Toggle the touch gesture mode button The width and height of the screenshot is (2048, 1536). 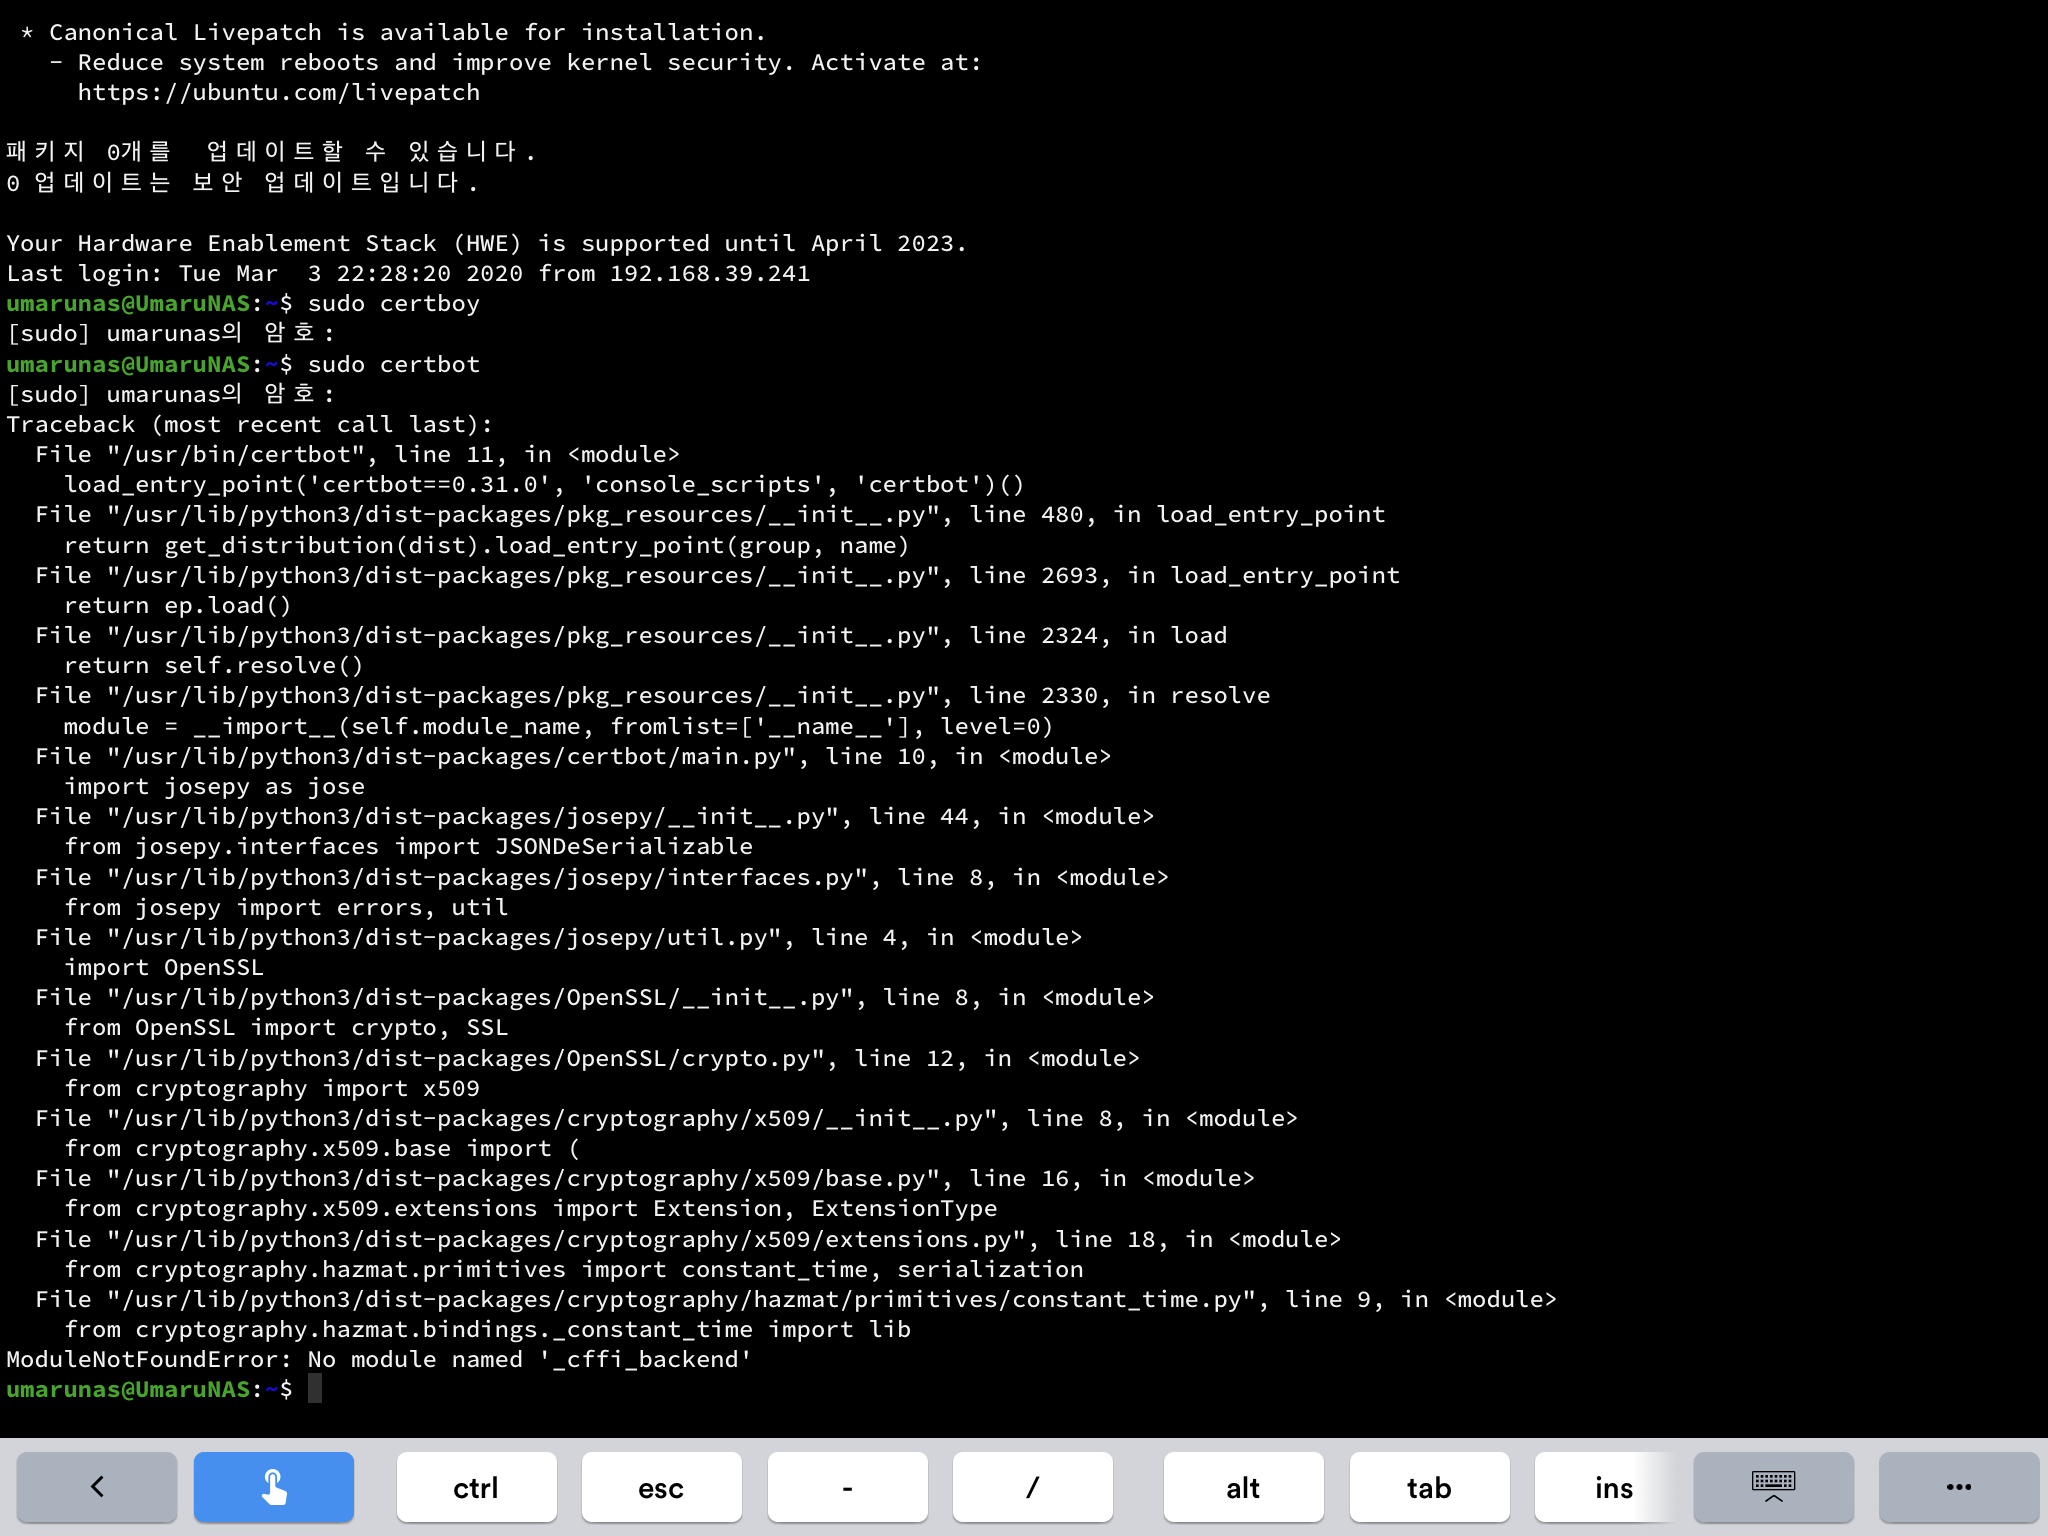click(x=274, y=1487)
